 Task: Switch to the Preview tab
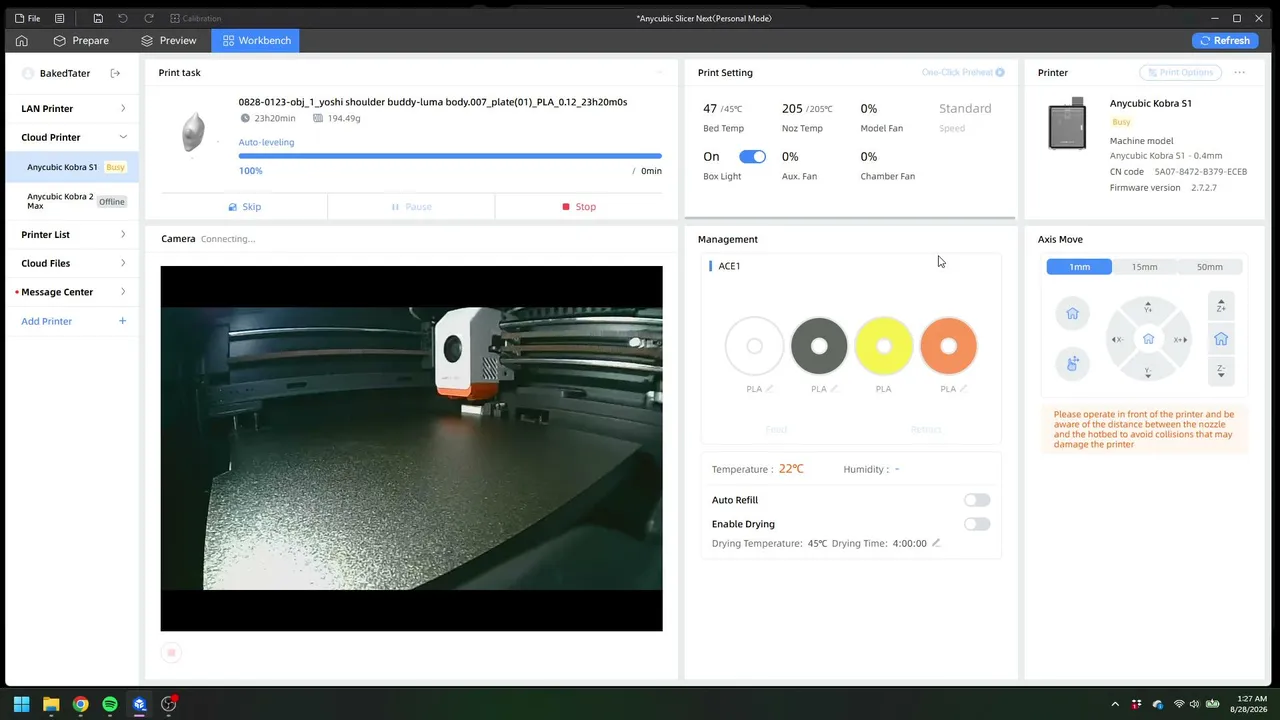tap(169, 40)
